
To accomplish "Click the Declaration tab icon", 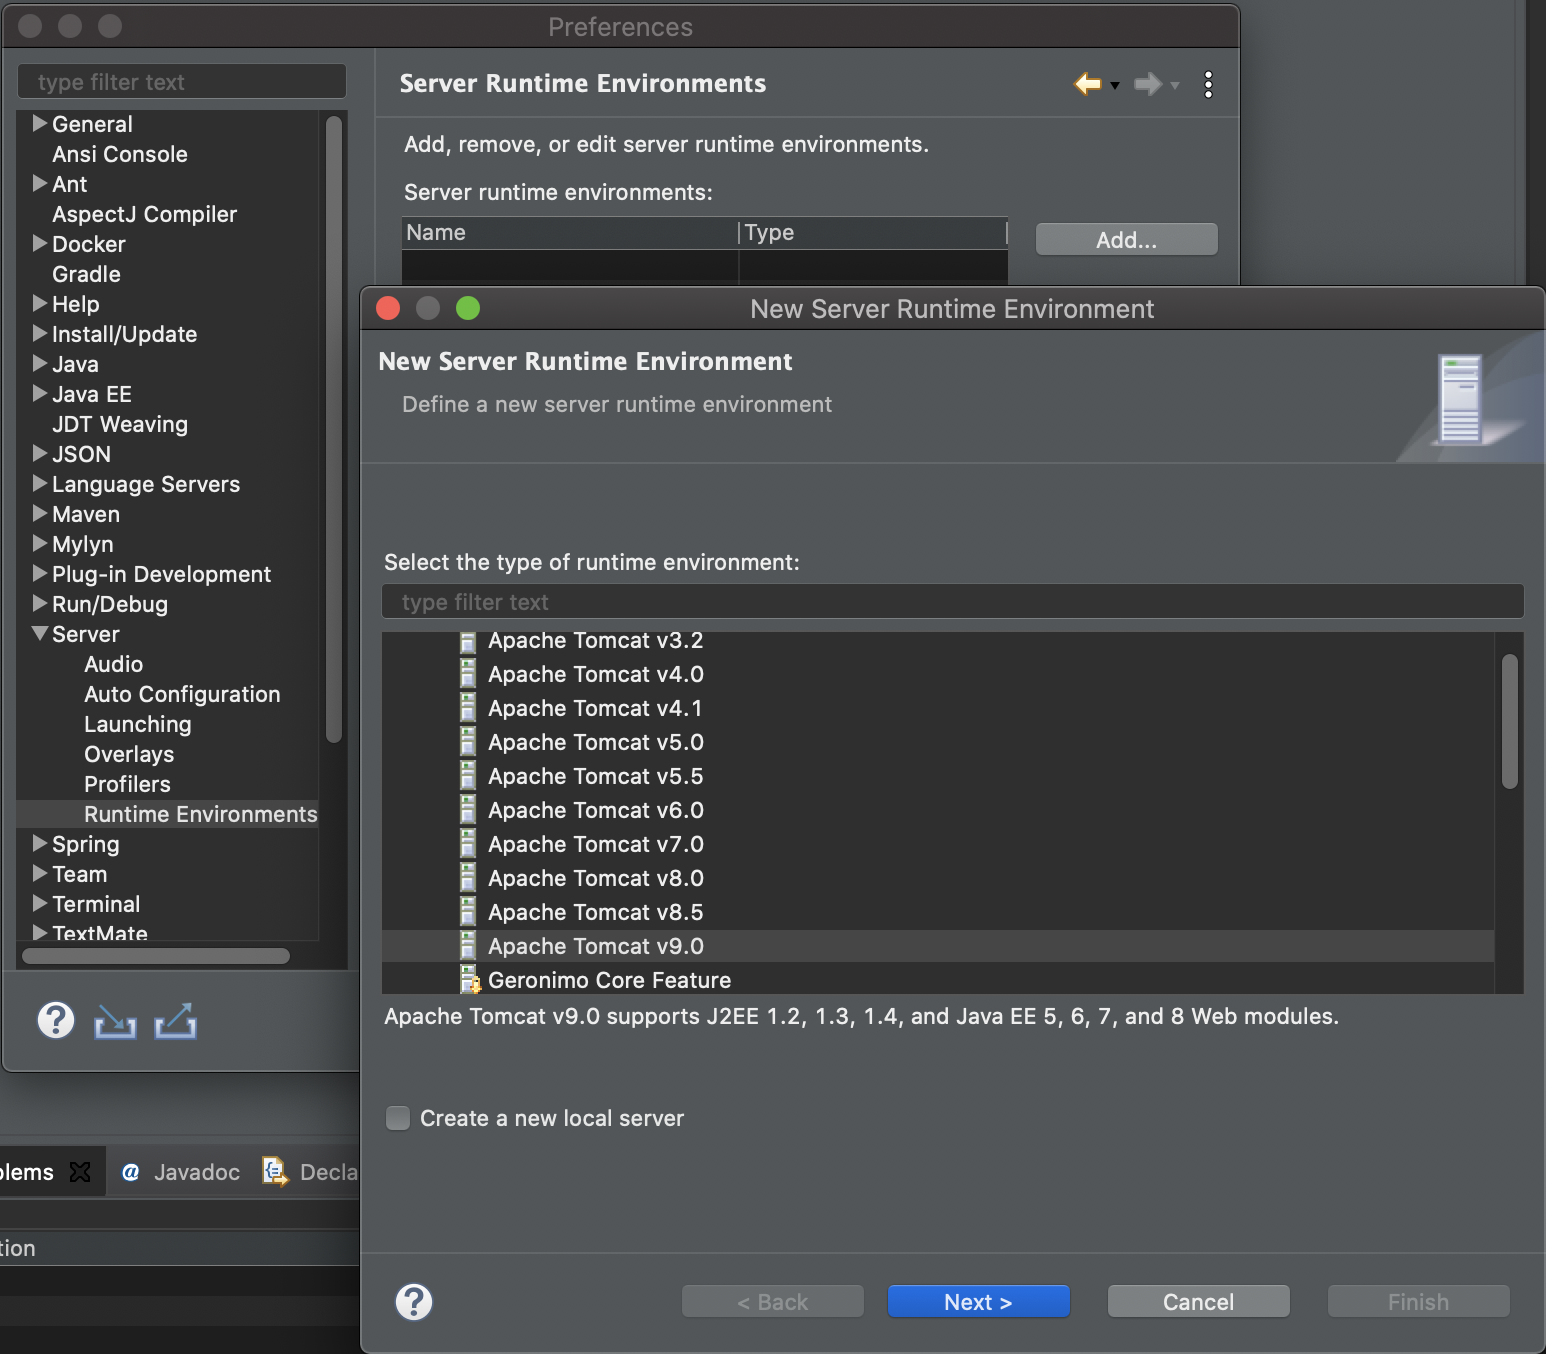I will (x=275, y=1171).
